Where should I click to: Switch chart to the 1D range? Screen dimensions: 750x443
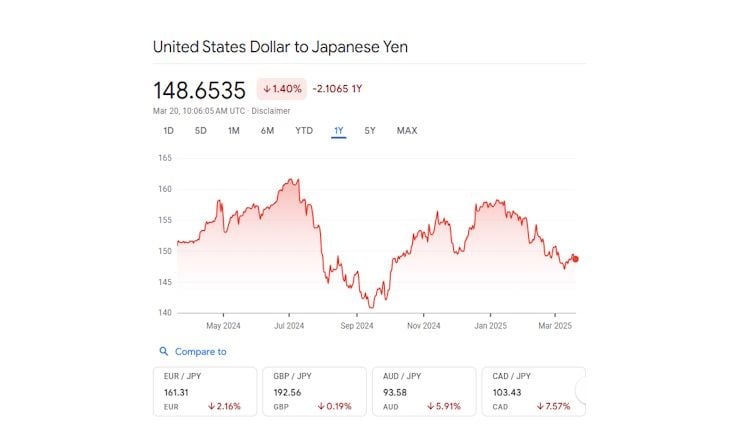click(169, 131)
